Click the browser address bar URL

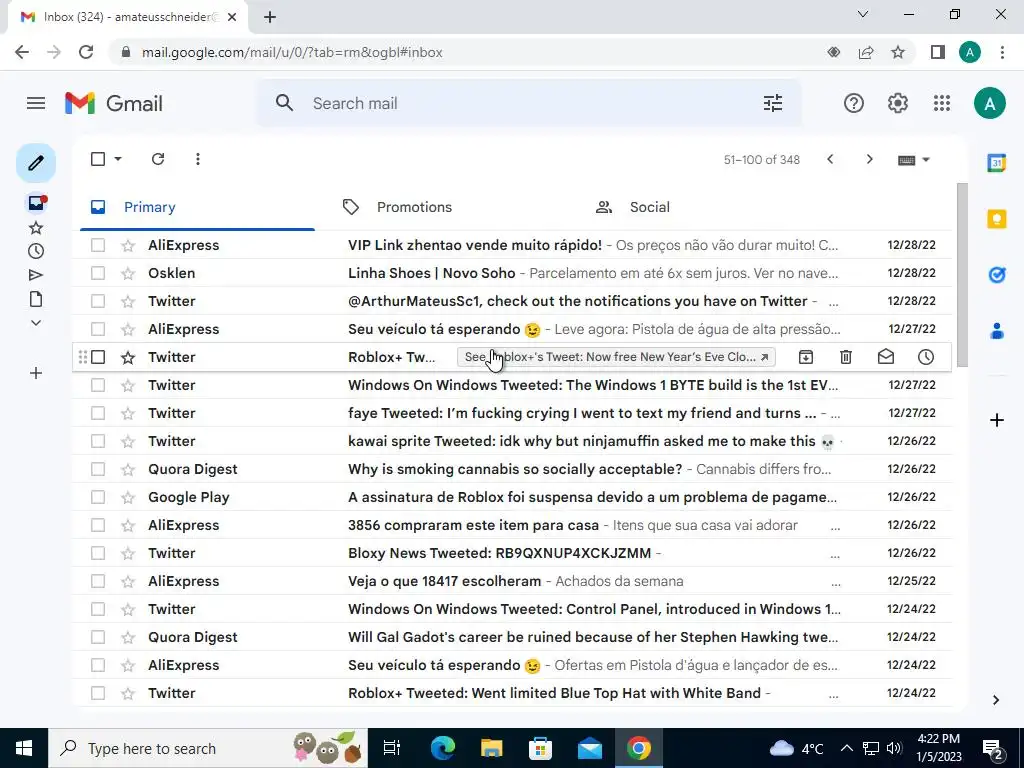coord(292,52)
